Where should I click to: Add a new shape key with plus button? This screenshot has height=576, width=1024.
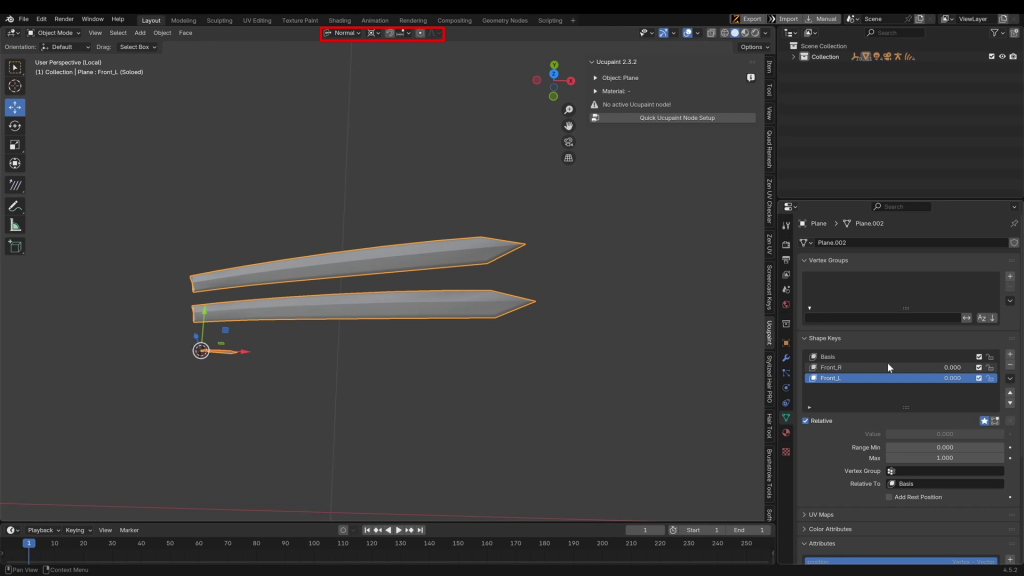click(1010, 354)
